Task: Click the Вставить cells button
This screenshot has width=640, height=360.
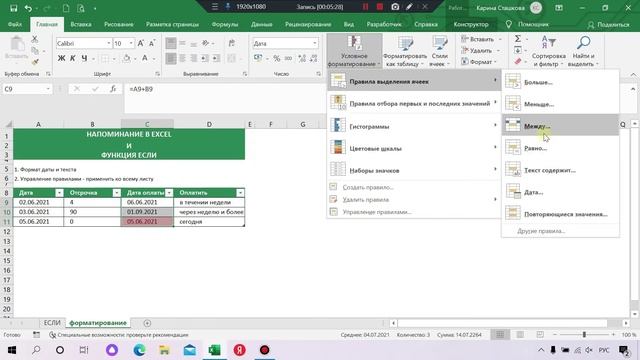Action: (478, 39)
